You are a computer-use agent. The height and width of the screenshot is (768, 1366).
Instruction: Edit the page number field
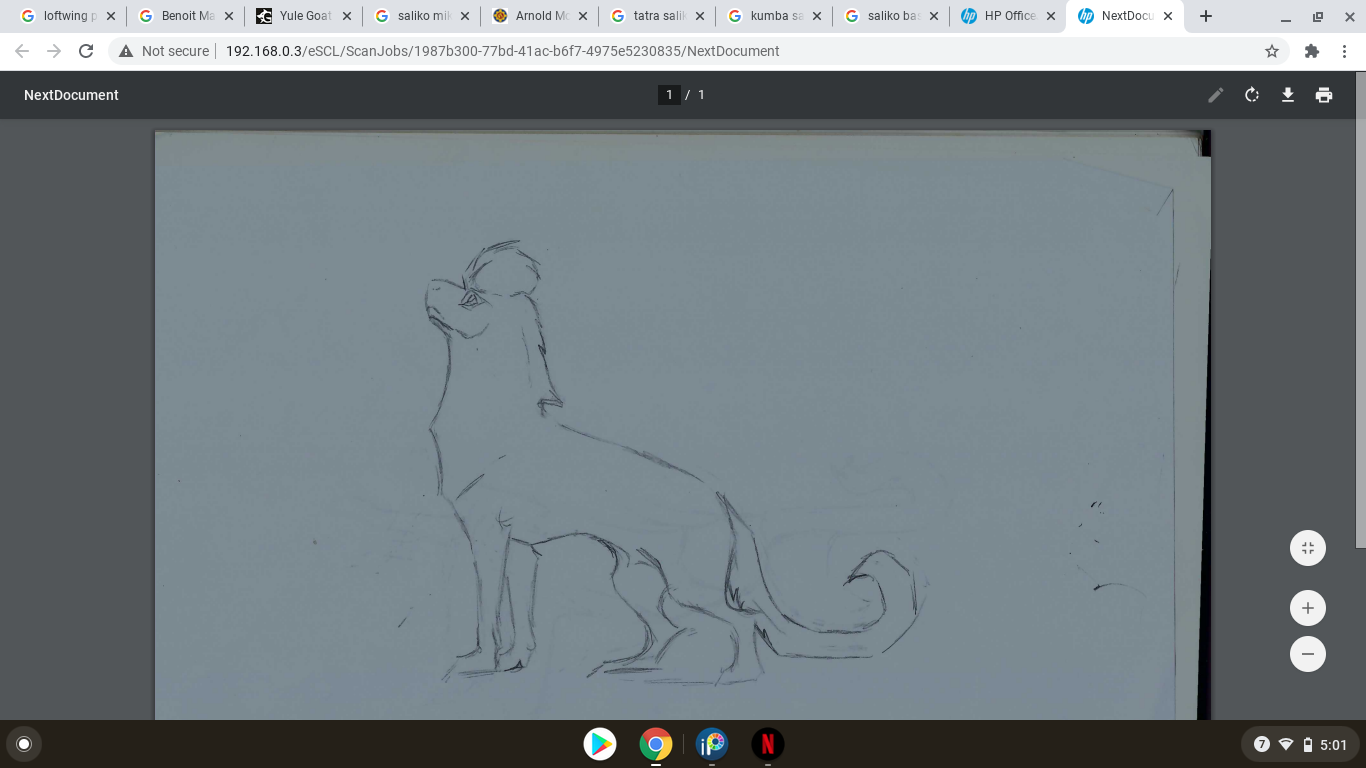coord(669,95)
